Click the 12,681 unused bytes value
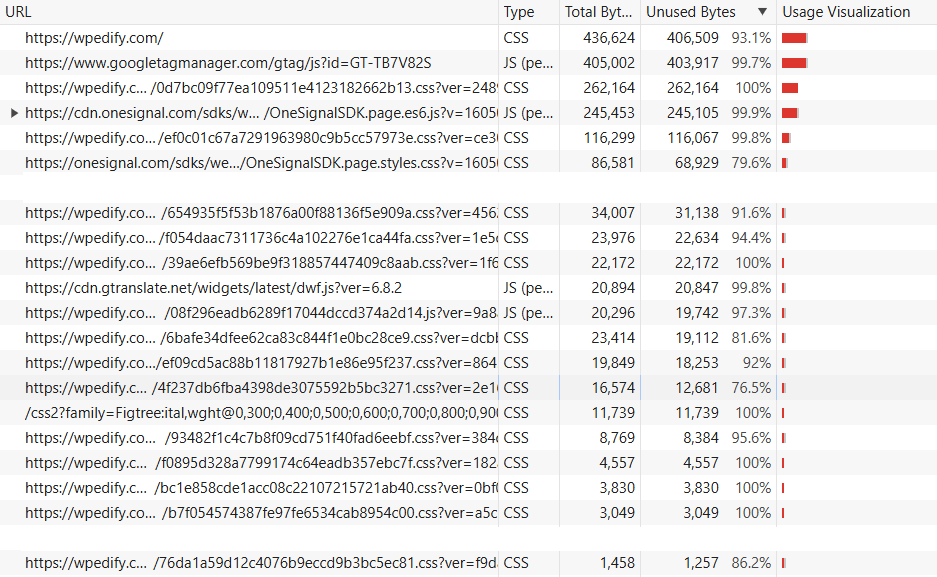937x577 pixels. tap(696, 389)
